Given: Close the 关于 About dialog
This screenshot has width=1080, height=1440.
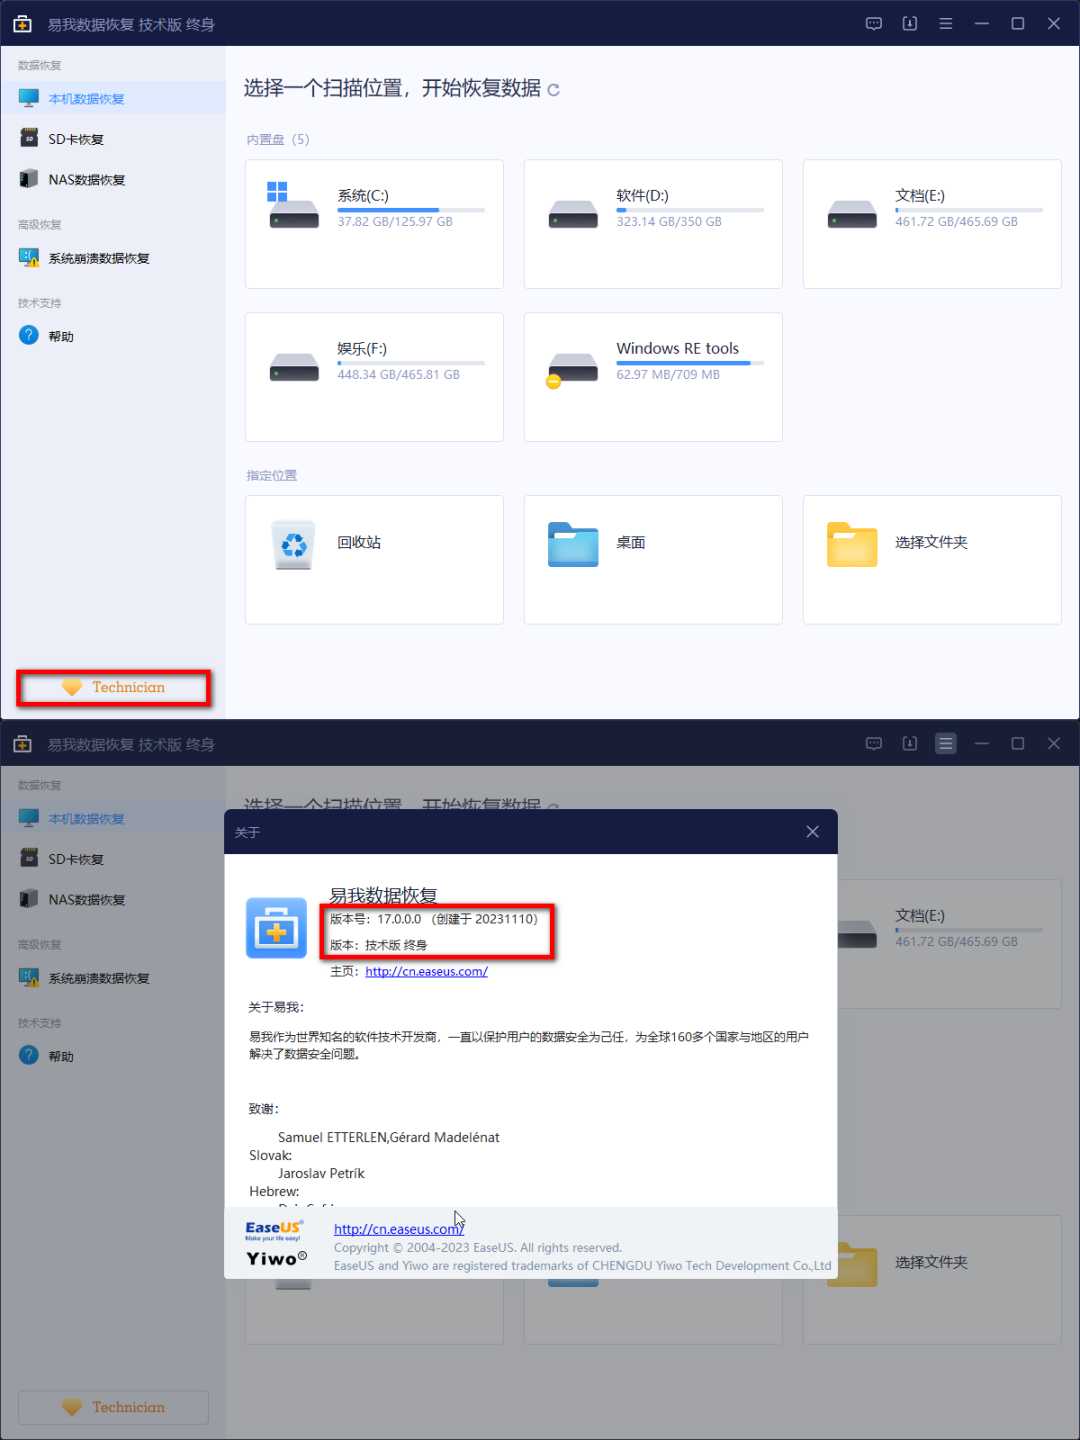Looking at the screenshot, I should 813,832.
